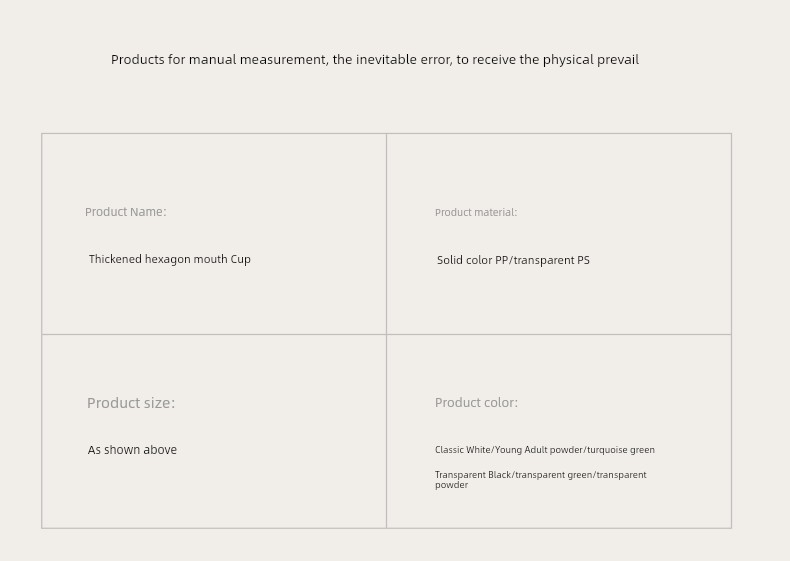This screenshot has height=561, width=790.
Task: Click the 'As shown above' text
Action: pos(133,450)
